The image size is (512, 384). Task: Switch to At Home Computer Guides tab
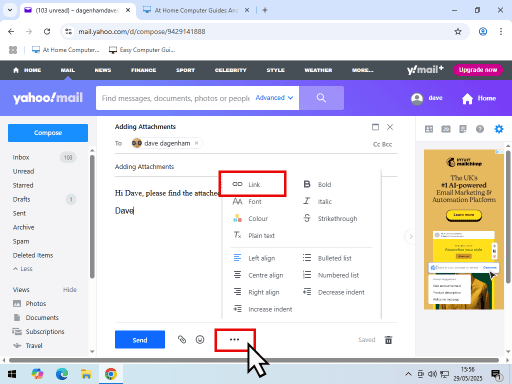tap(195, 10)
